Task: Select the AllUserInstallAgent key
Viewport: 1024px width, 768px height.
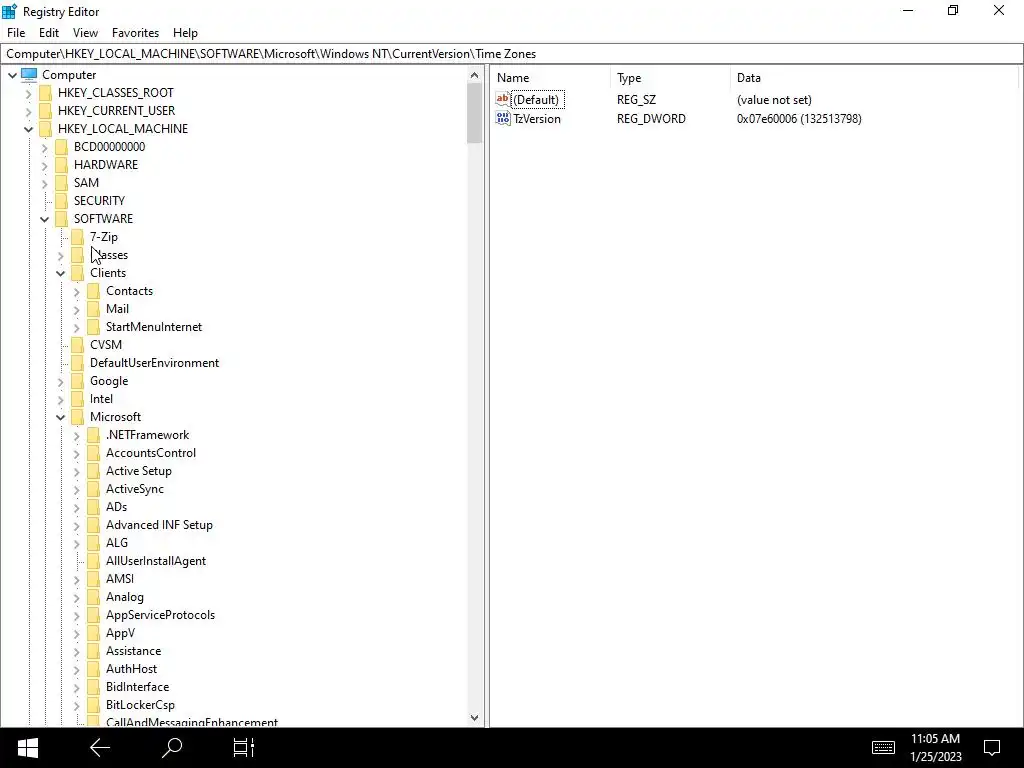Action: point(155,561)
